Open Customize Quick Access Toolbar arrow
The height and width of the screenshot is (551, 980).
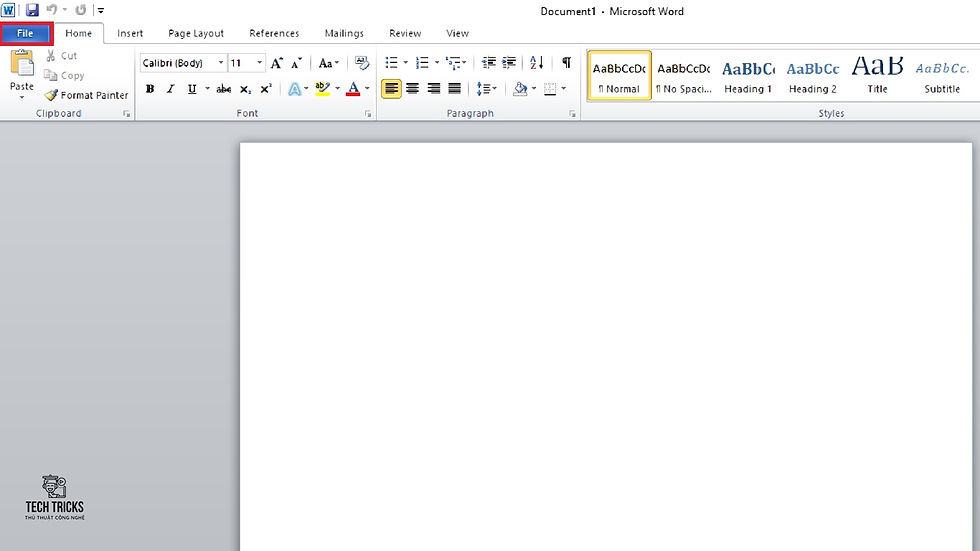pyautogui.click(x=101, y=11)
